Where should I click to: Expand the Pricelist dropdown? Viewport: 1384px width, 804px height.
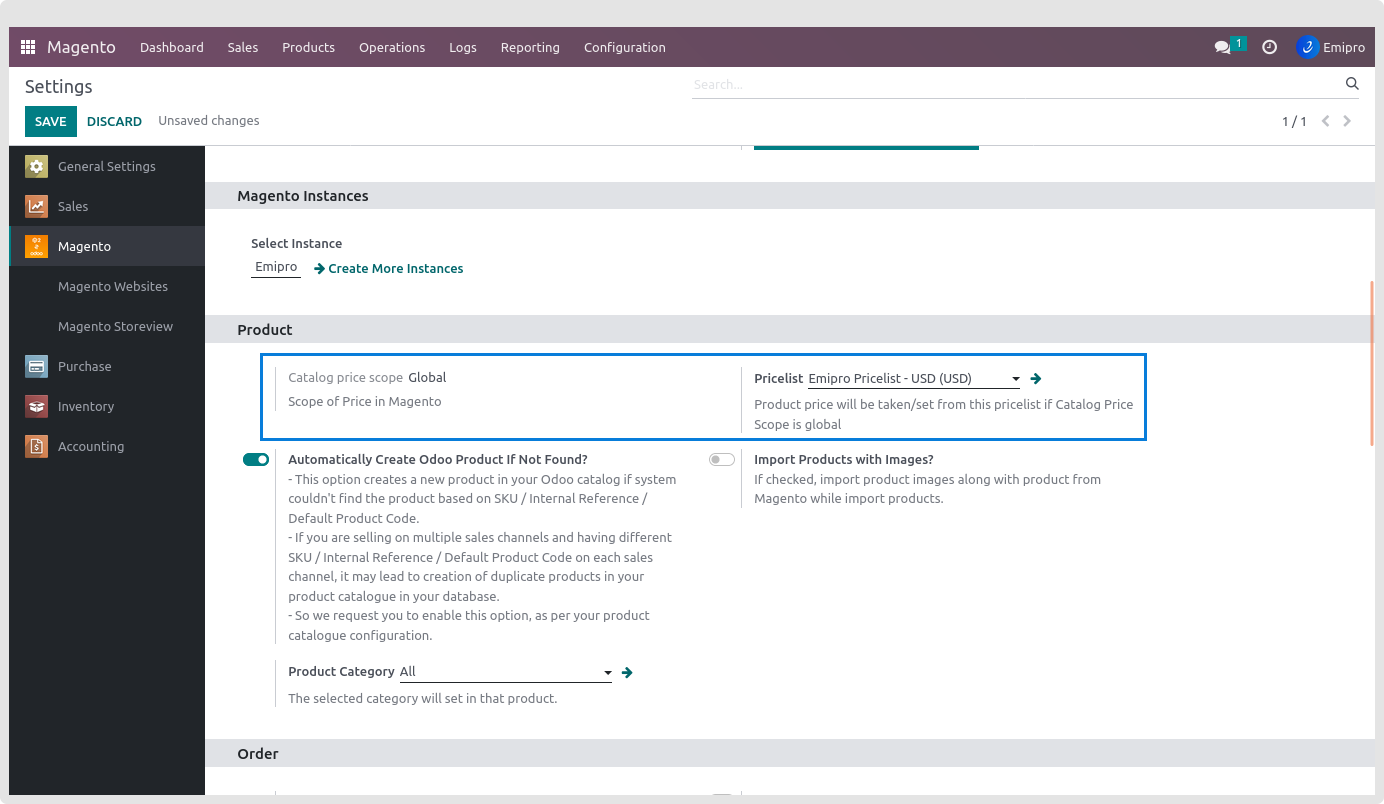[1015, 379]
